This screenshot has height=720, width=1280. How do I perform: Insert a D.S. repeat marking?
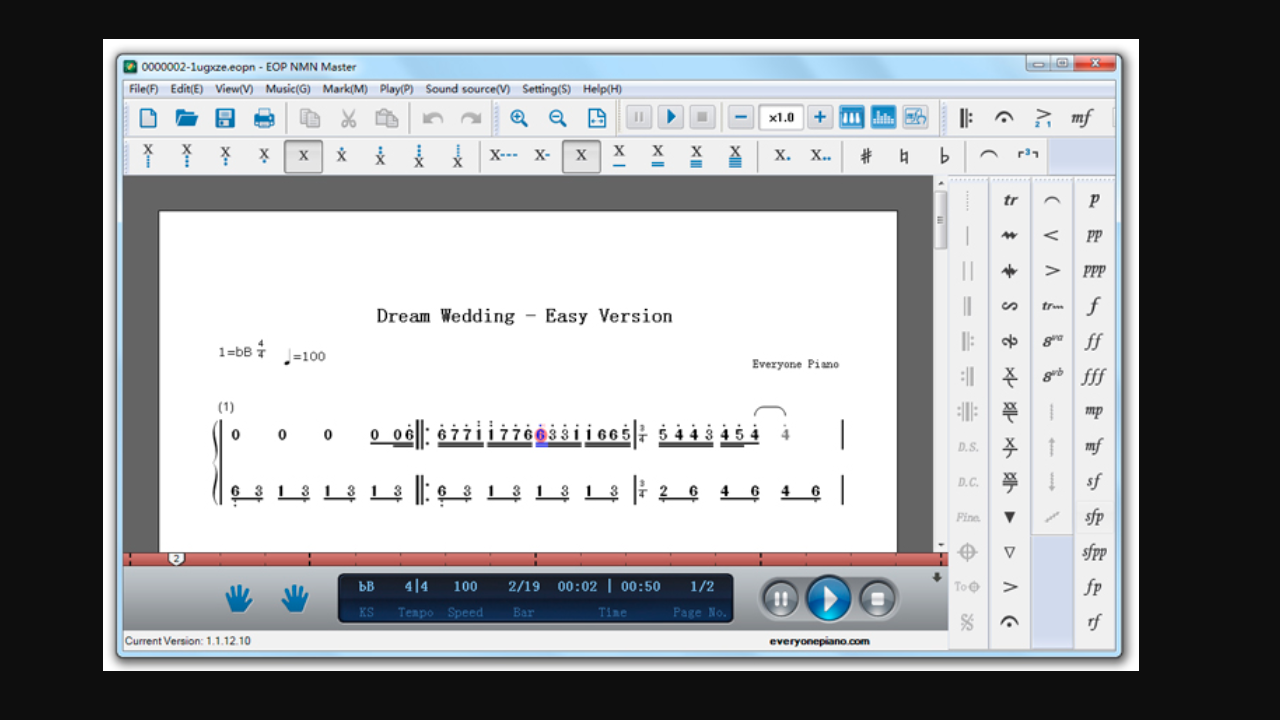(968, 447)
